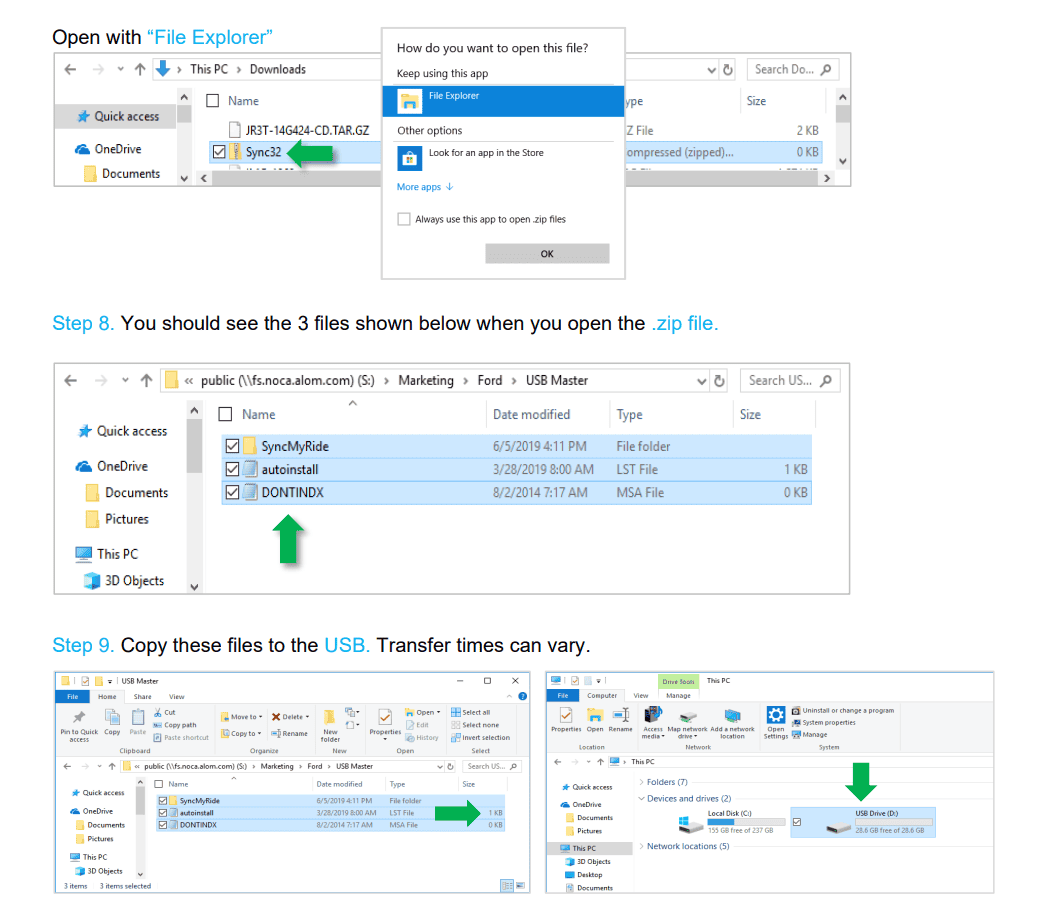This screenshot has height=924, width=1040.
Task: Switch to Manage tab under Drive Tools
Action: click(678, 696)
